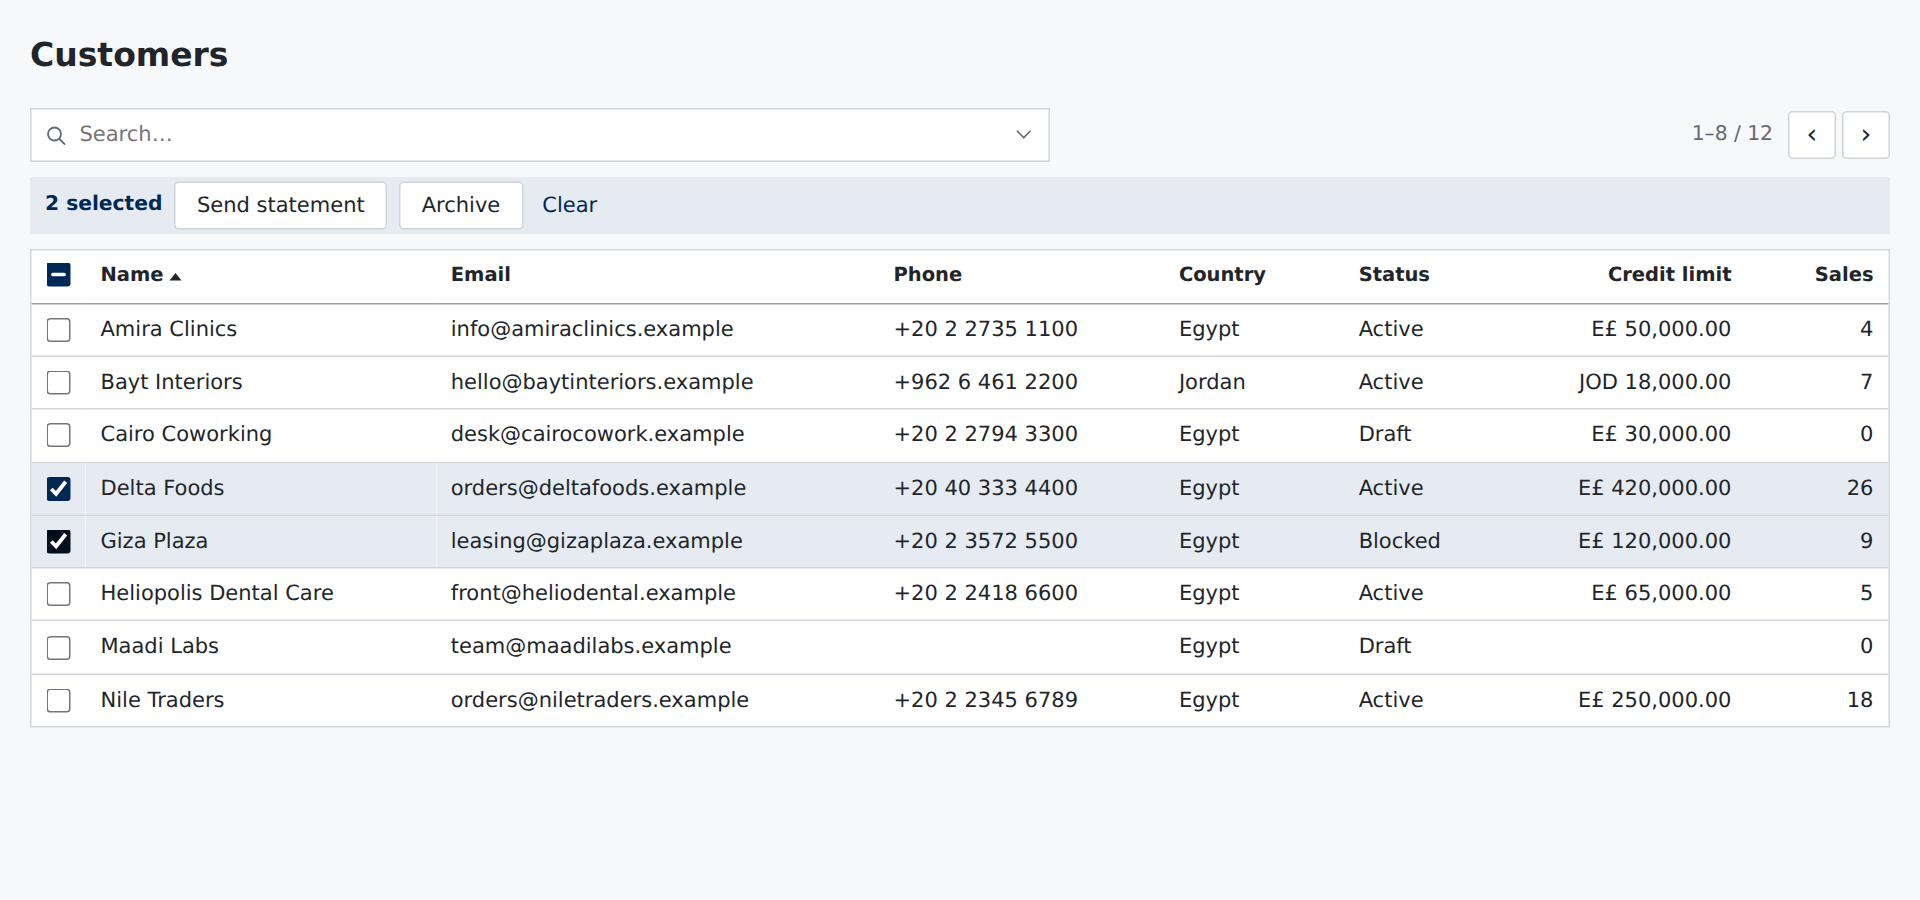Image resolution: width=1920 pixels, height=900 pixels.
Task: Click the search magnifier icon
Action: coord(57,135)
